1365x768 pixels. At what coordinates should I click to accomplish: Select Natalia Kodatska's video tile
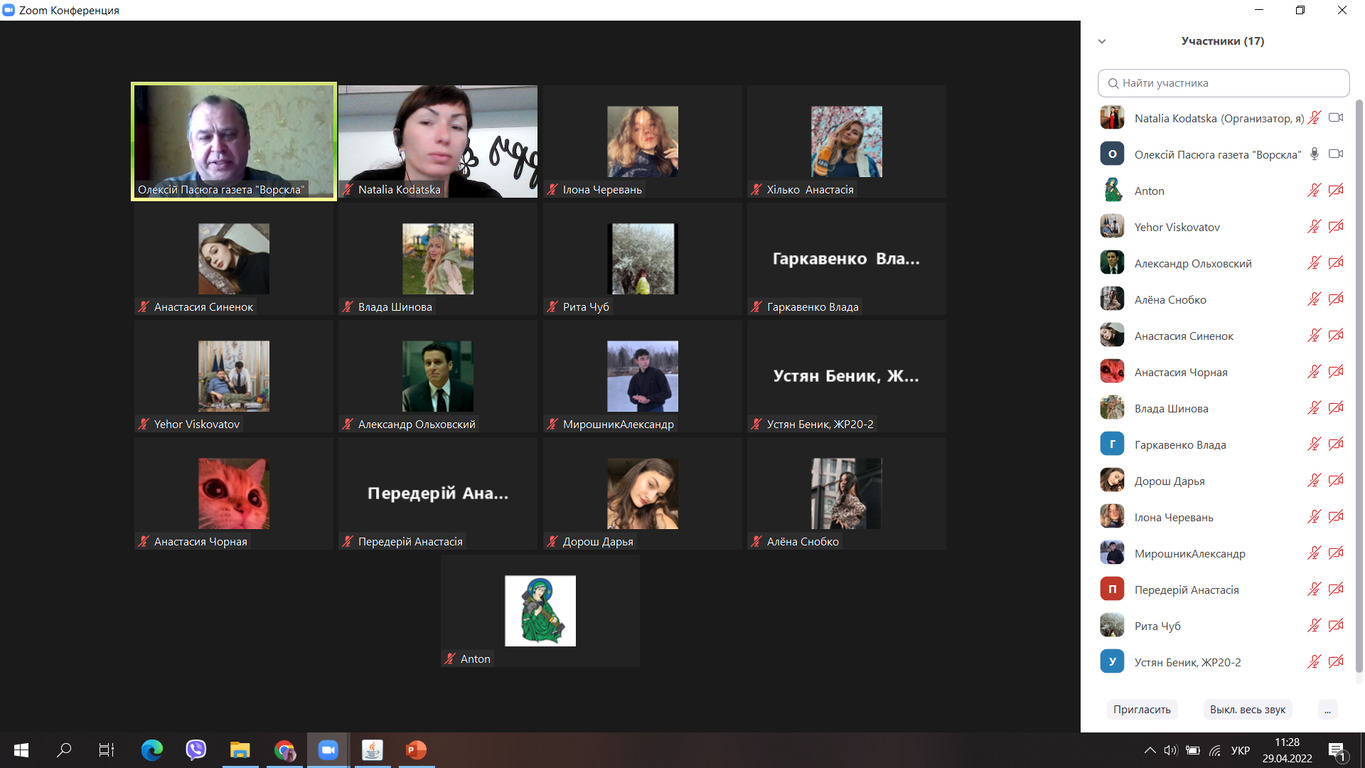click(x=437, y=141)
